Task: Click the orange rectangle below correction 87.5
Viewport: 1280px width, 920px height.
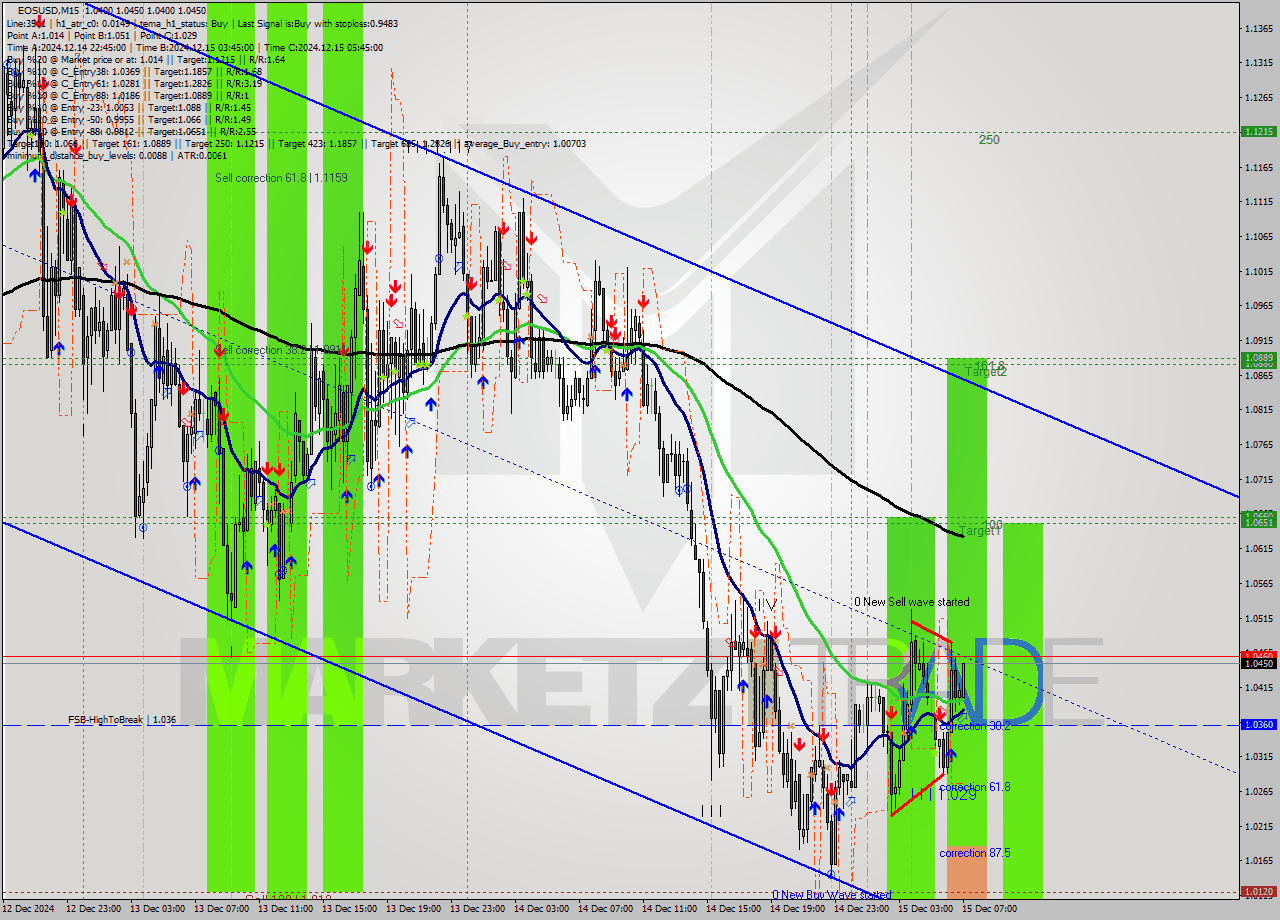Action: [966, 871]
